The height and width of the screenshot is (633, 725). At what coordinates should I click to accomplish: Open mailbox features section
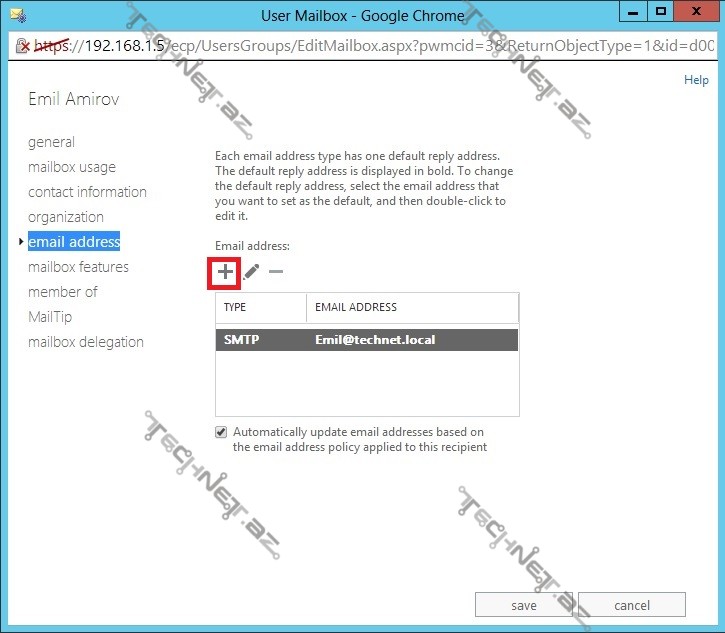point(78,267)
